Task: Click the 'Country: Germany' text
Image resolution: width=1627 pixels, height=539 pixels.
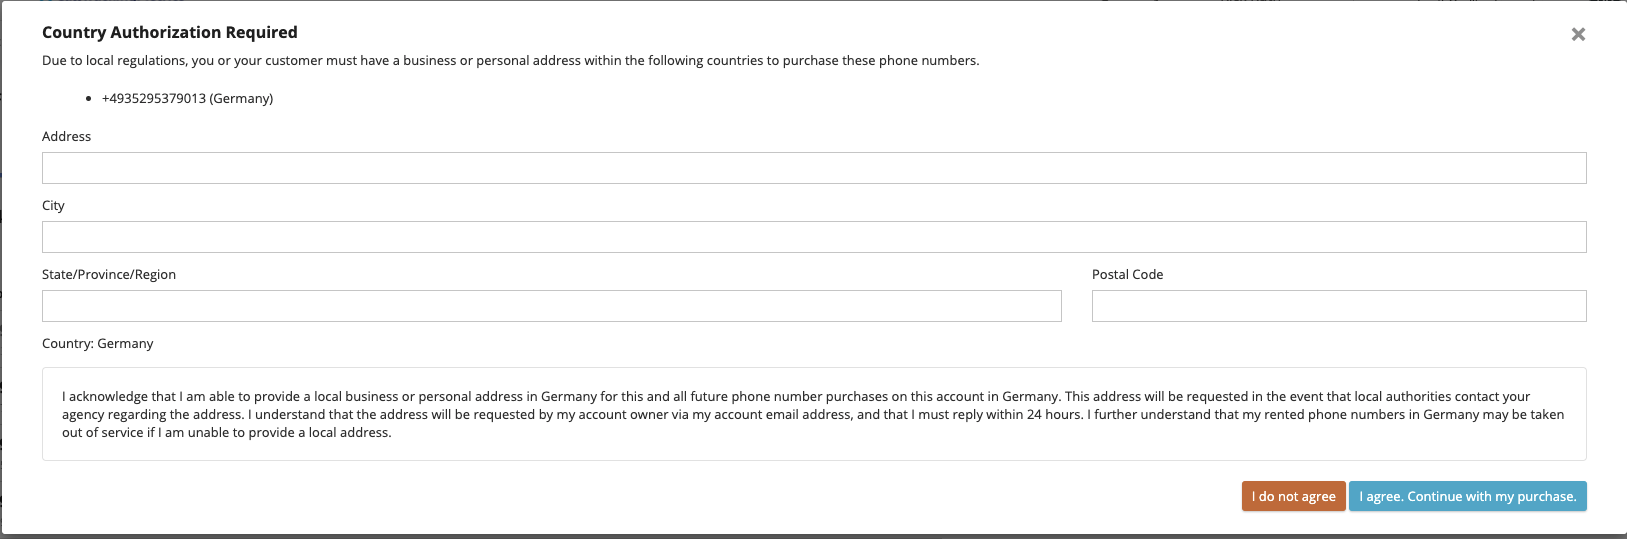Action: (98, 343)
